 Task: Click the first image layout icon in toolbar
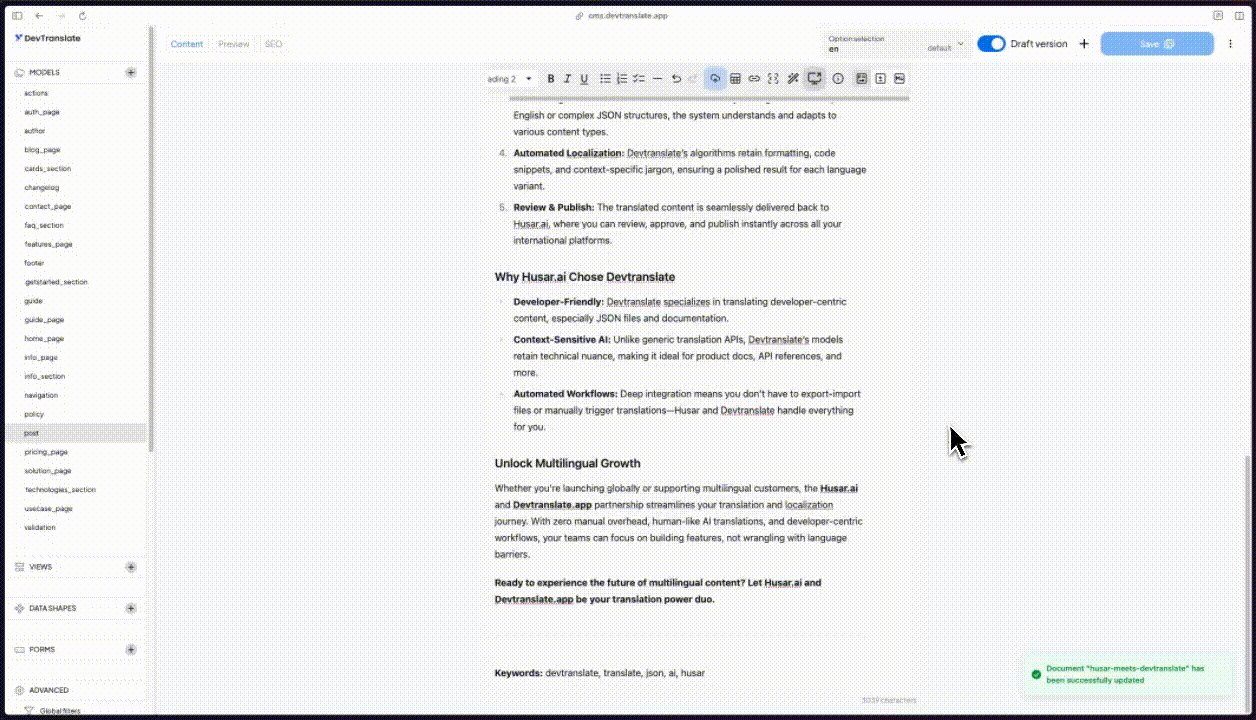[861, 79]
